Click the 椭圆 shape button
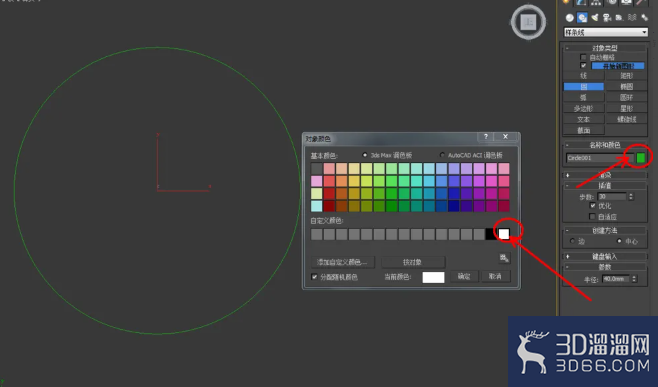This screenshot has width=658, height=387. [627, 86]
